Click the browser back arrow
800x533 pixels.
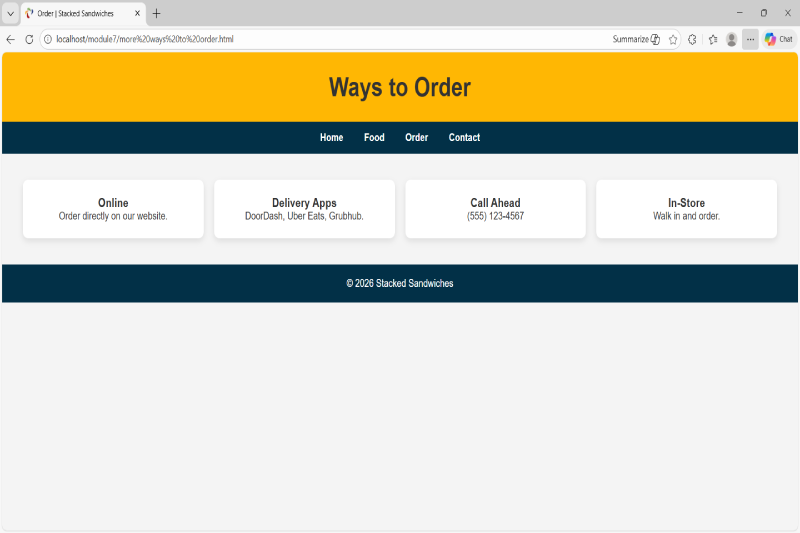click(10, 39)
